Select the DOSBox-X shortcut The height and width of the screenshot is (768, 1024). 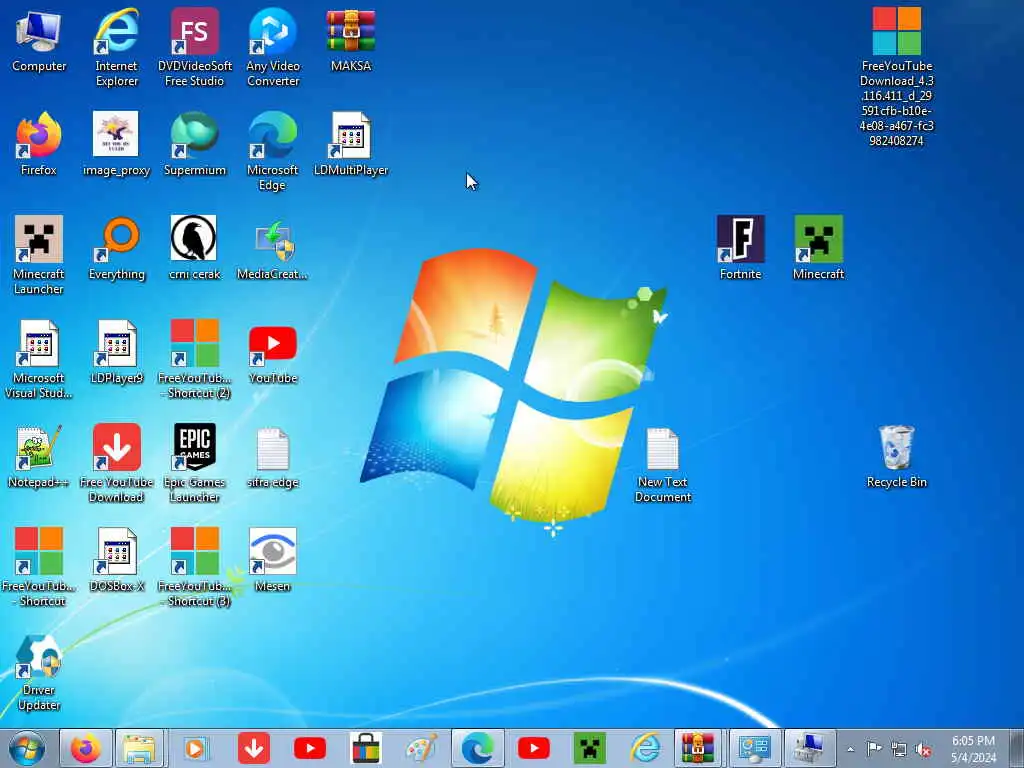pos(116,560)
